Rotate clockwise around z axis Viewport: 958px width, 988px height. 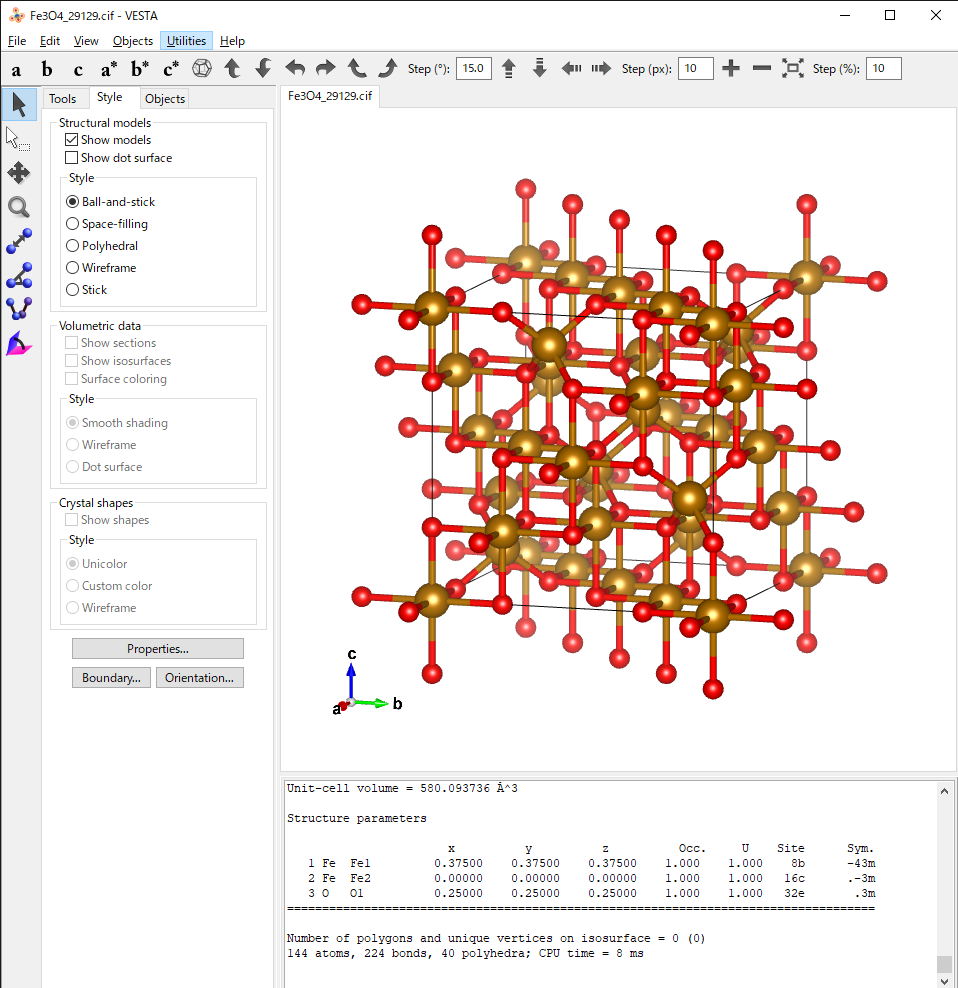[x=388, y=68]
